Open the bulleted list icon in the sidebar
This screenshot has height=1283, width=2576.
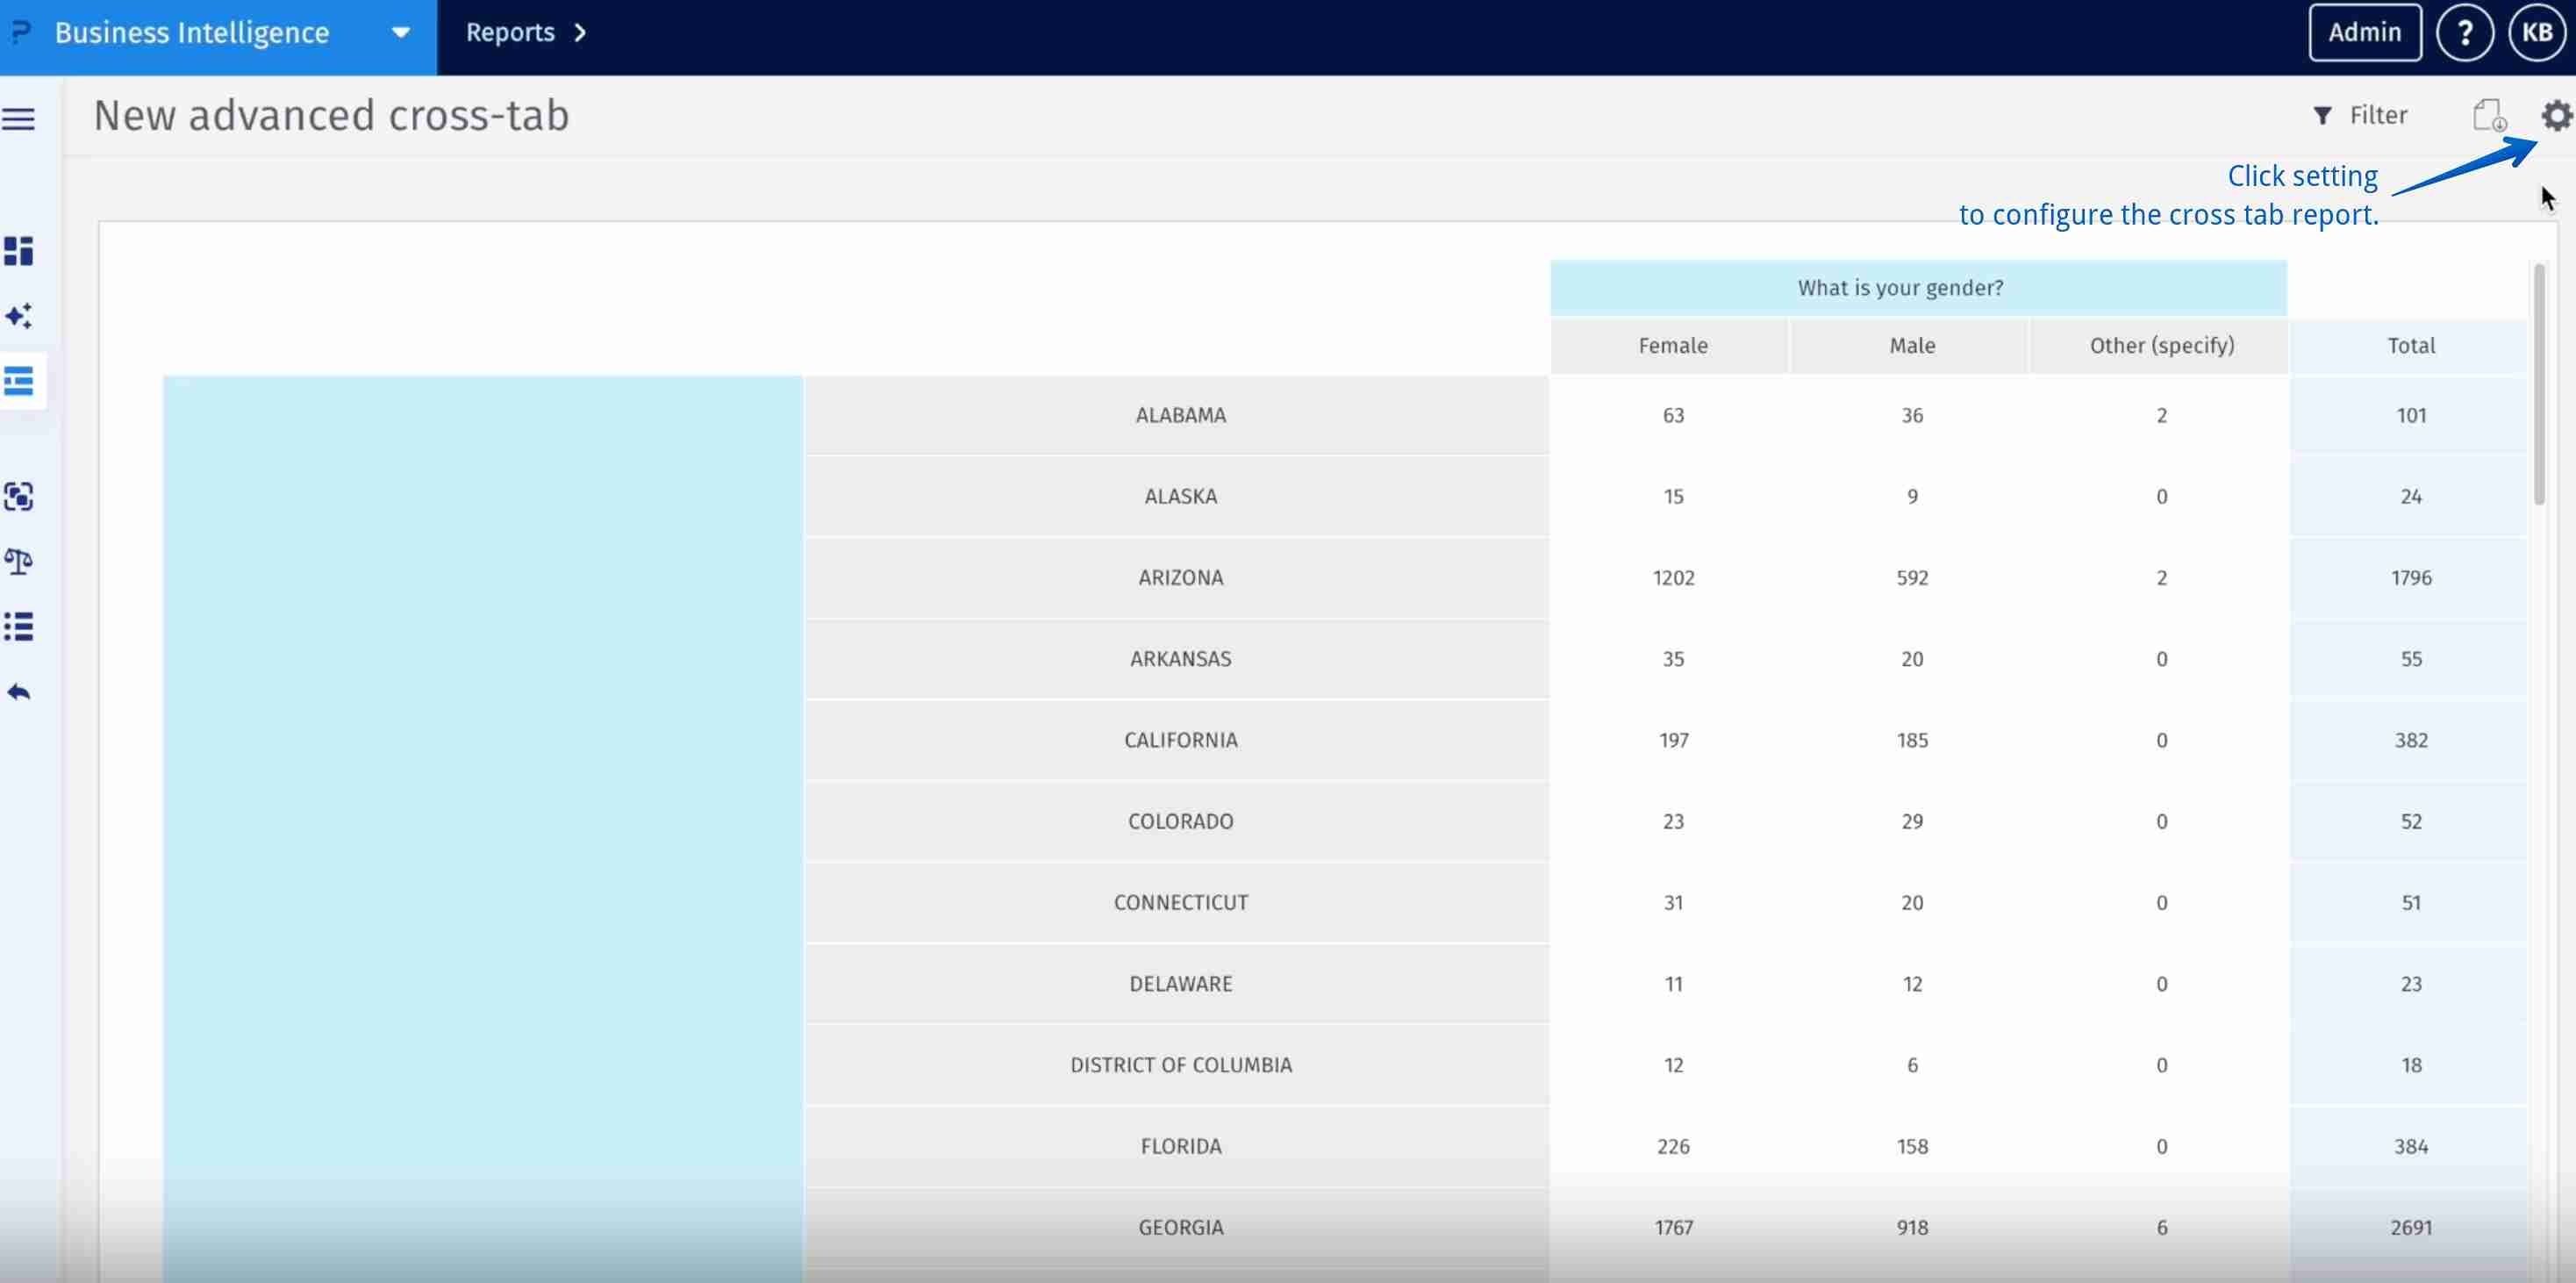(x=19, y=627)
